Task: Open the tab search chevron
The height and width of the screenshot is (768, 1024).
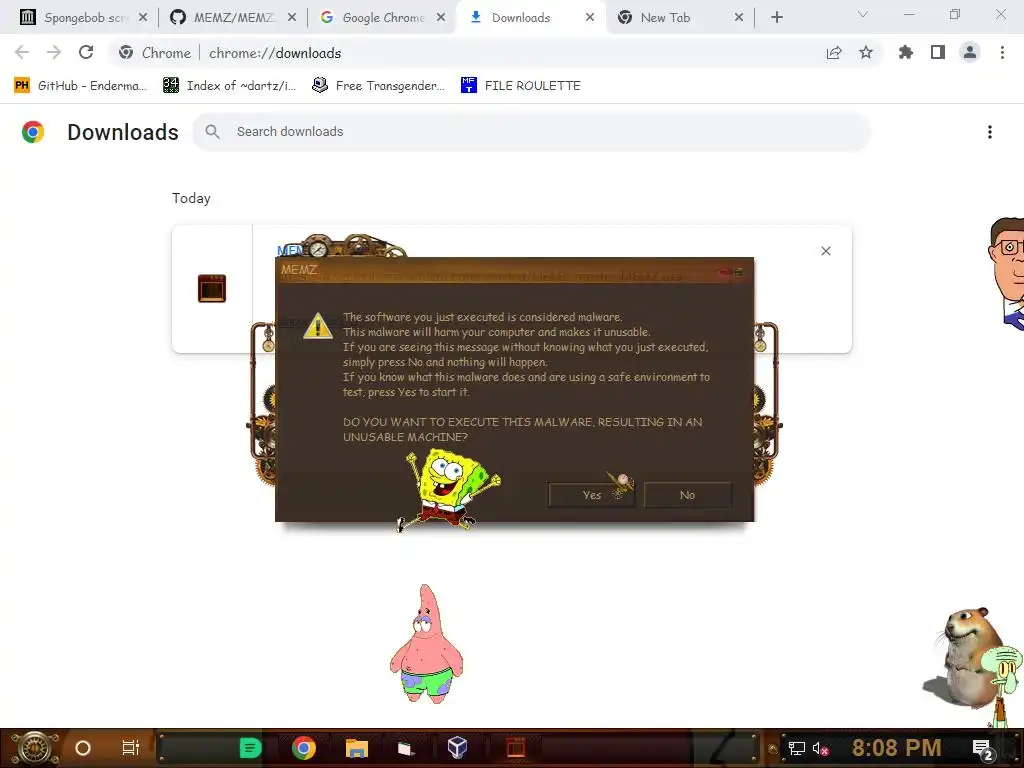Action: 863,14
